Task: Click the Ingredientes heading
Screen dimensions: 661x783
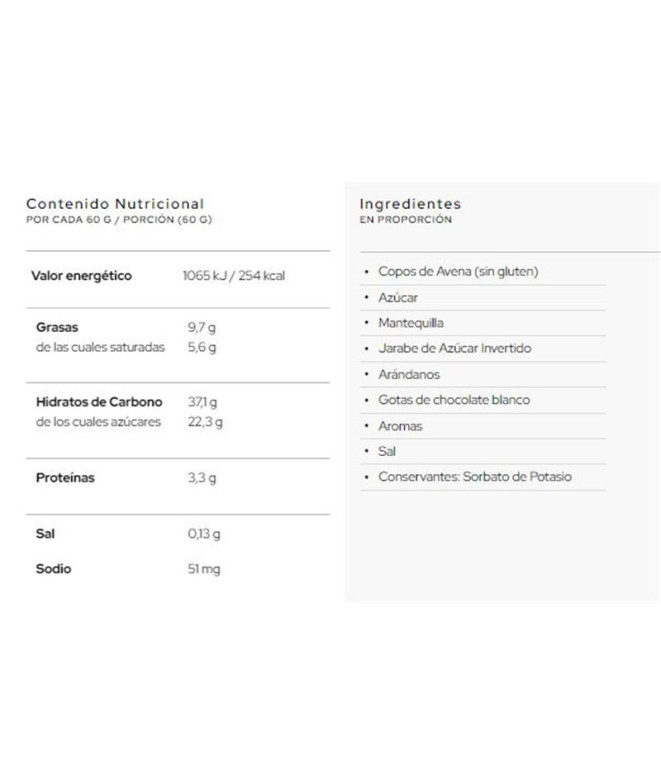Action: 410,203
